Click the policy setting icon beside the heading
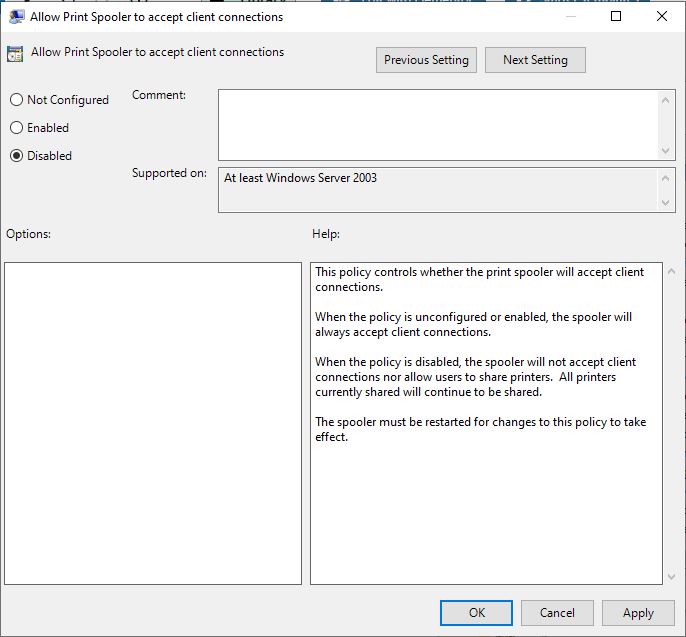Screen dimensions: 686x637 point(15,54)
